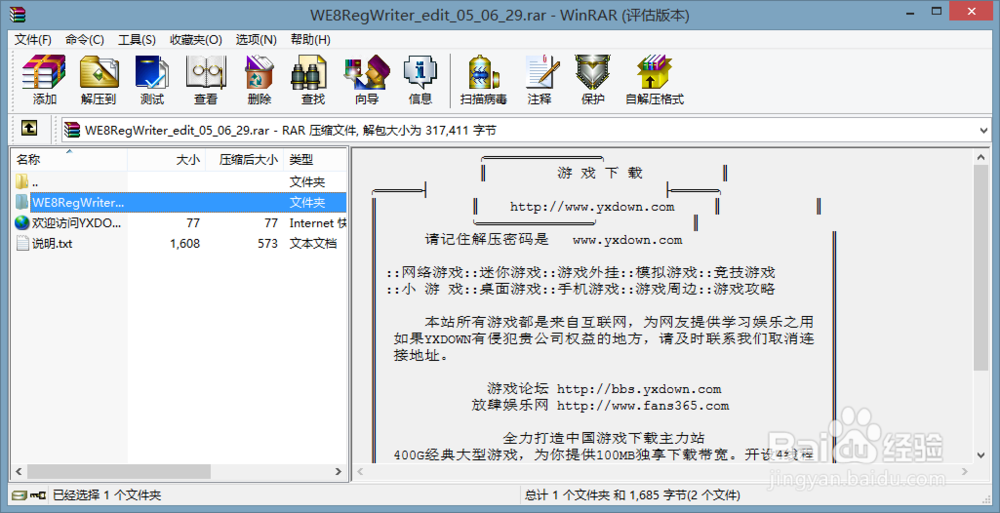Click the Extract To (解压到) icon
The height and width of the screenshot is (513, 1000).
click(x=99, y=80)
